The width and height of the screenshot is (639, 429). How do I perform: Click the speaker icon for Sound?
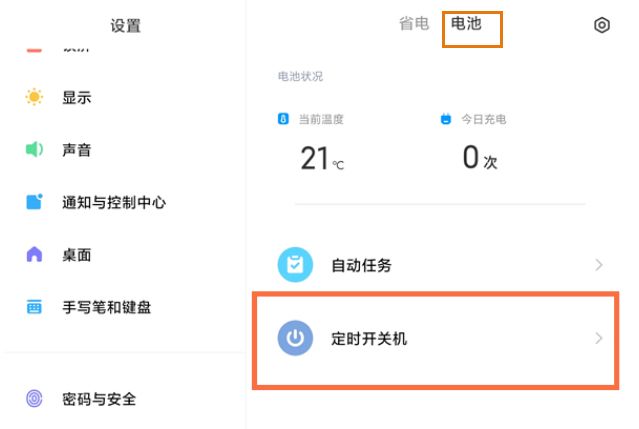coord(35,150)
